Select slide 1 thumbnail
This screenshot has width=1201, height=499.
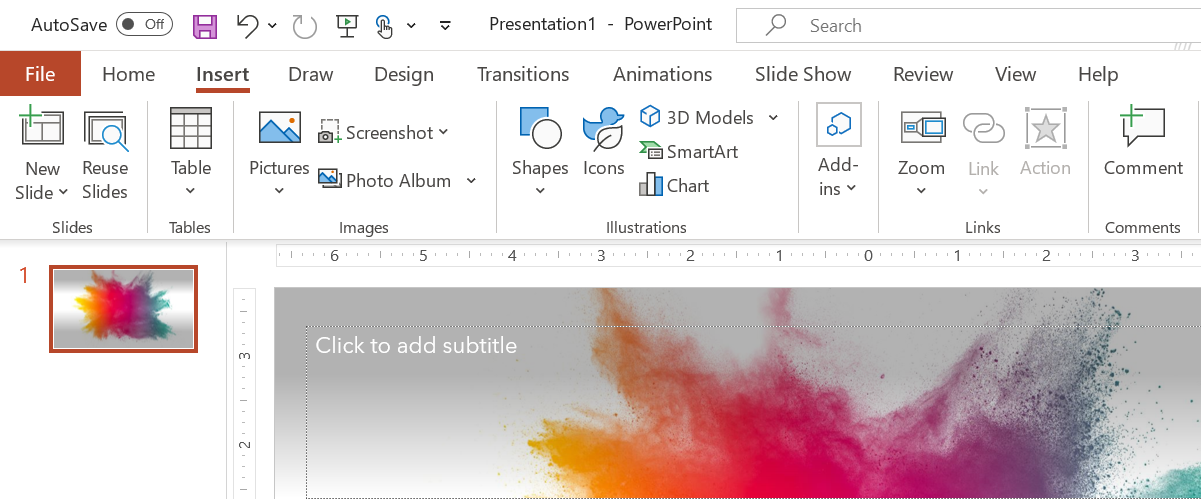(124, 309)
